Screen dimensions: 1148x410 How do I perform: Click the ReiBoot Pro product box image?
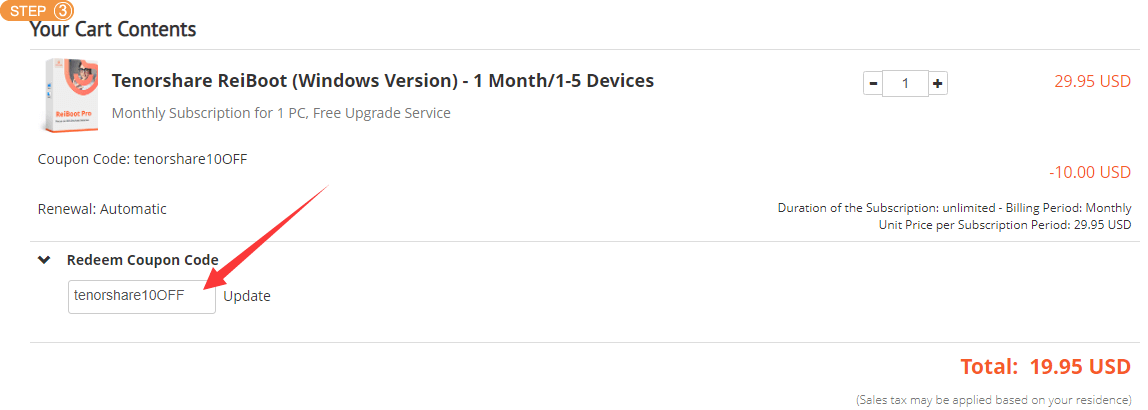tap(71, 95)
